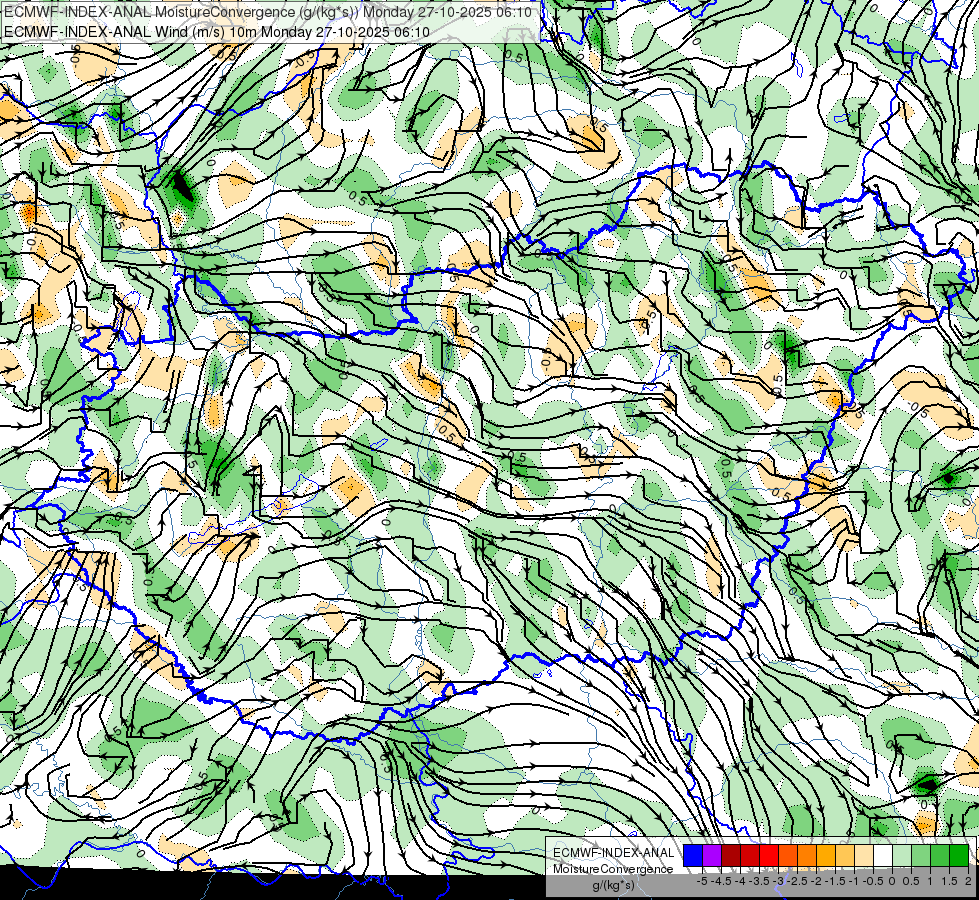The image size is (979, 900).
Task: Click the Wind (m/s) 10m title line
Action: [x=217, y=32]
